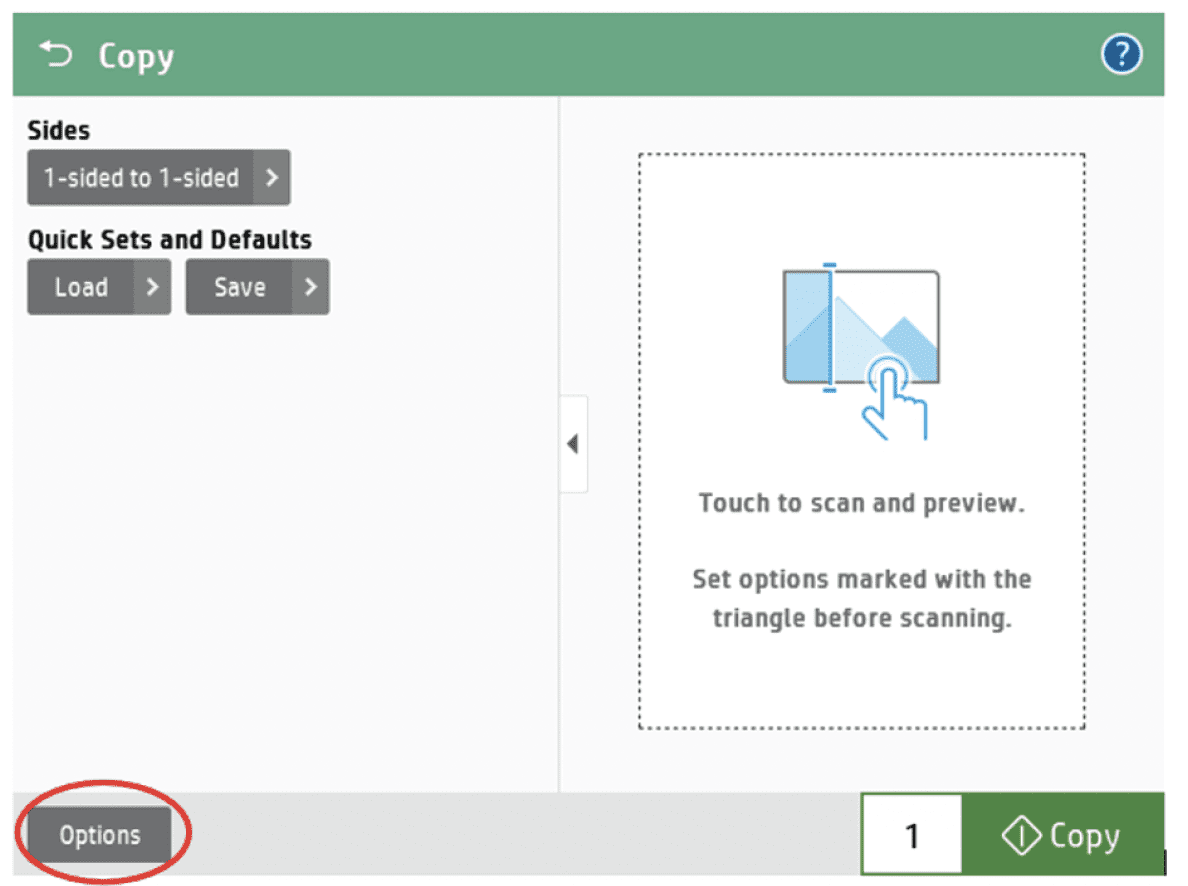This screenshot has height=886, width=1188.
Task: Expand the Save quick set chevron
Action: pyautogui.click(x=310, y=287)
